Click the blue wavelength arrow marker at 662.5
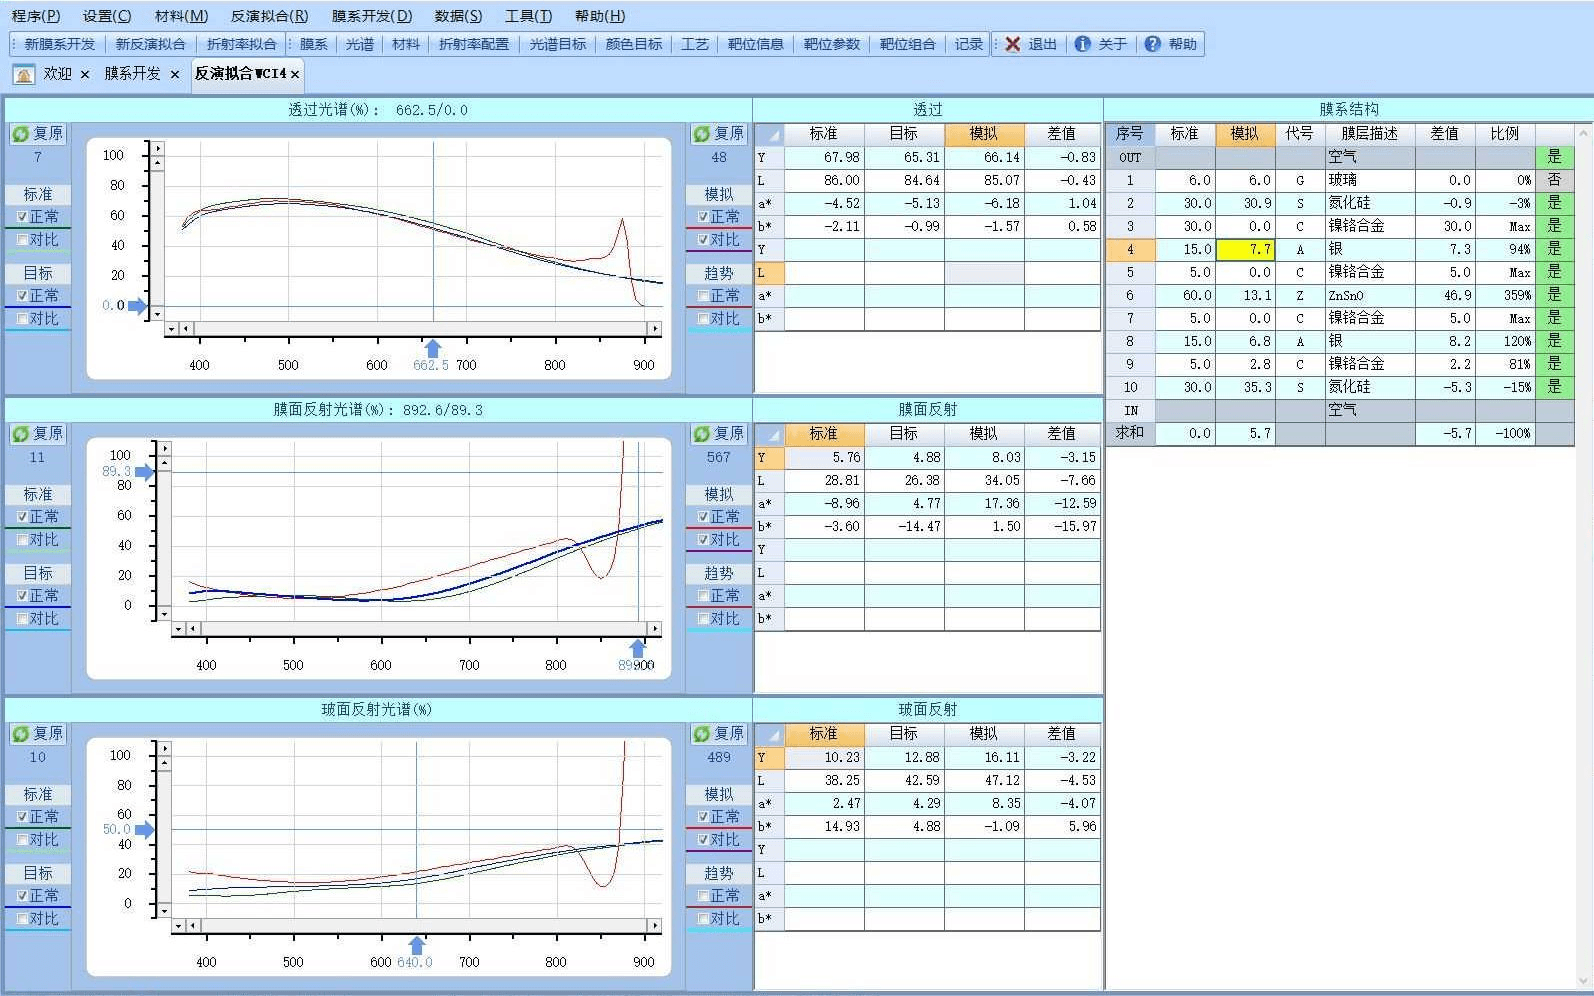 (433, 348)
